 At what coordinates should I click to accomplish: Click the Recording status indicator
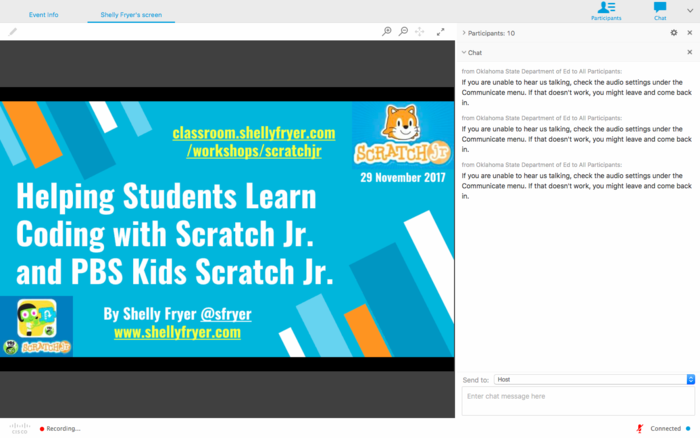[60, 428]
